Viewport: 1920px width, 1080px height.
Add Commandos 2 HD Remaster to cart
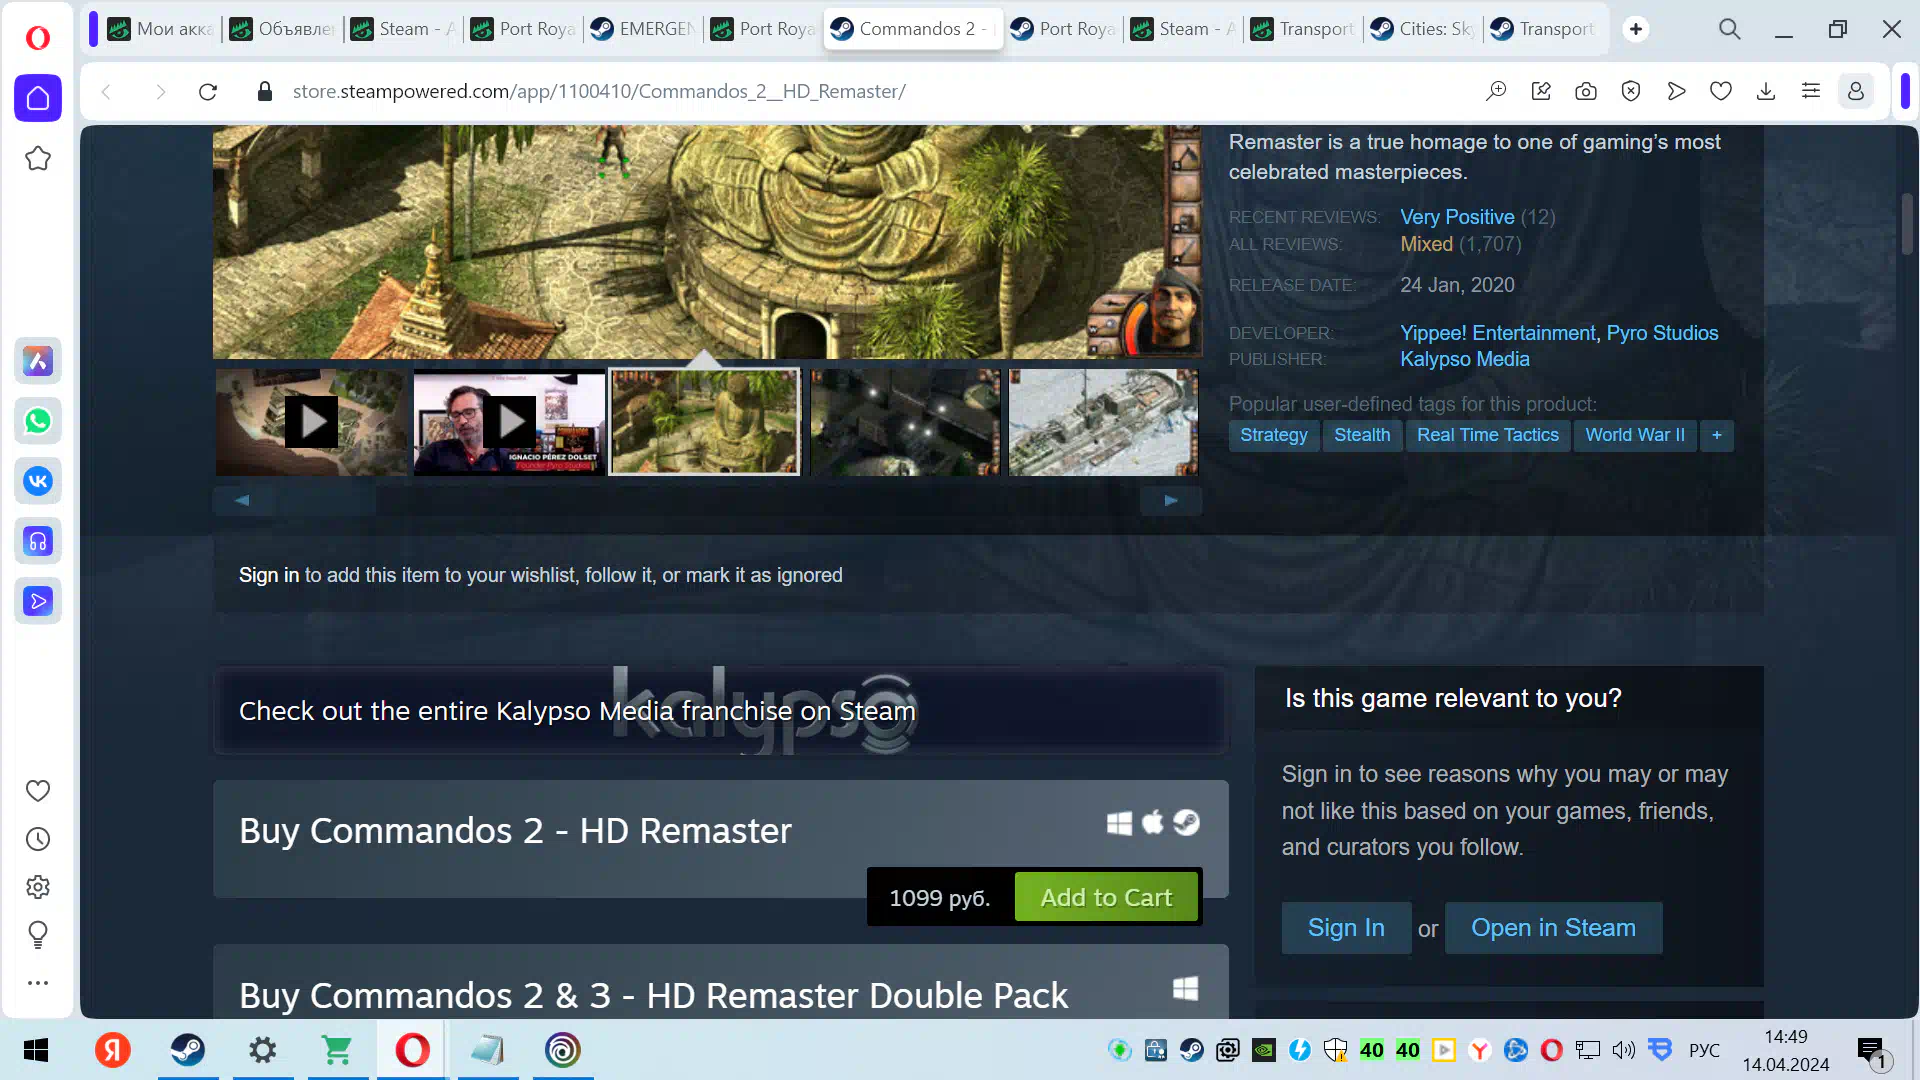(1106, 897)
